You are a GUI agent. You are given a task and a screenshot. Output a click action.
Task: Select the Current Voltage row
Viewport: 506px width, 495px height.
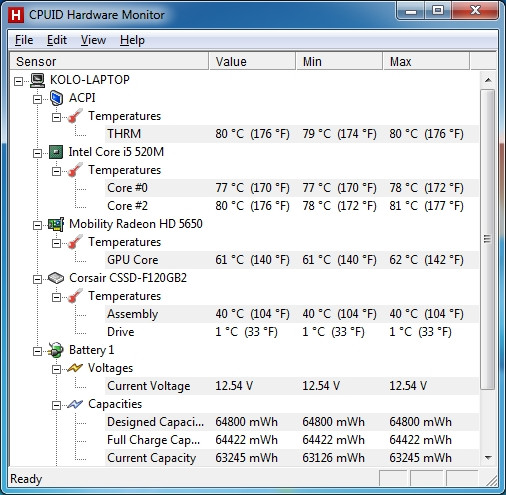click(292, 386)
